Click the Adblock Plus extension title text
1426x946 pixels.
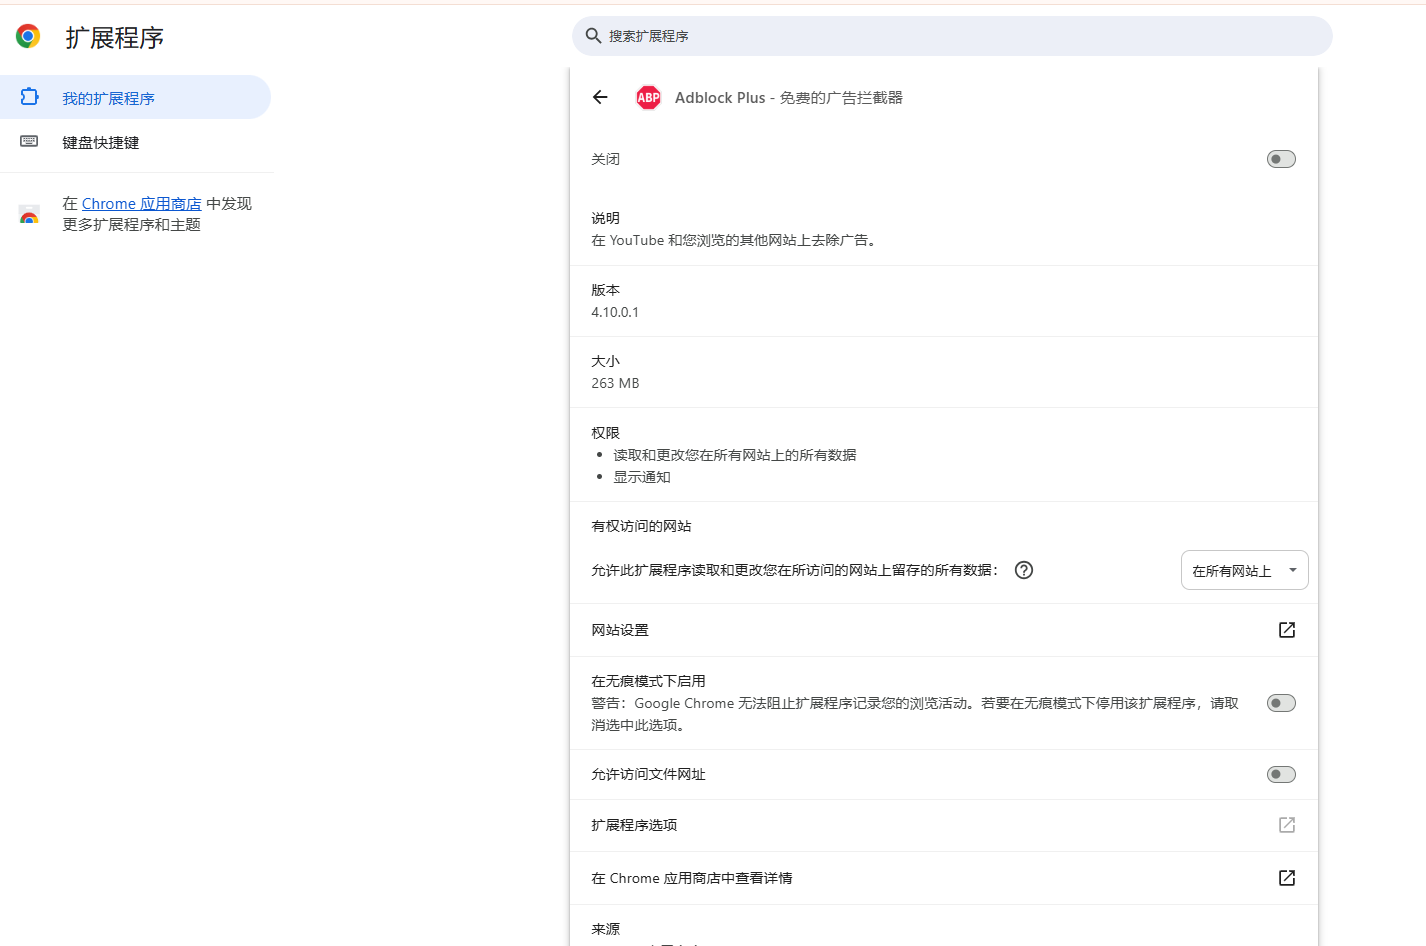(789, 97)
